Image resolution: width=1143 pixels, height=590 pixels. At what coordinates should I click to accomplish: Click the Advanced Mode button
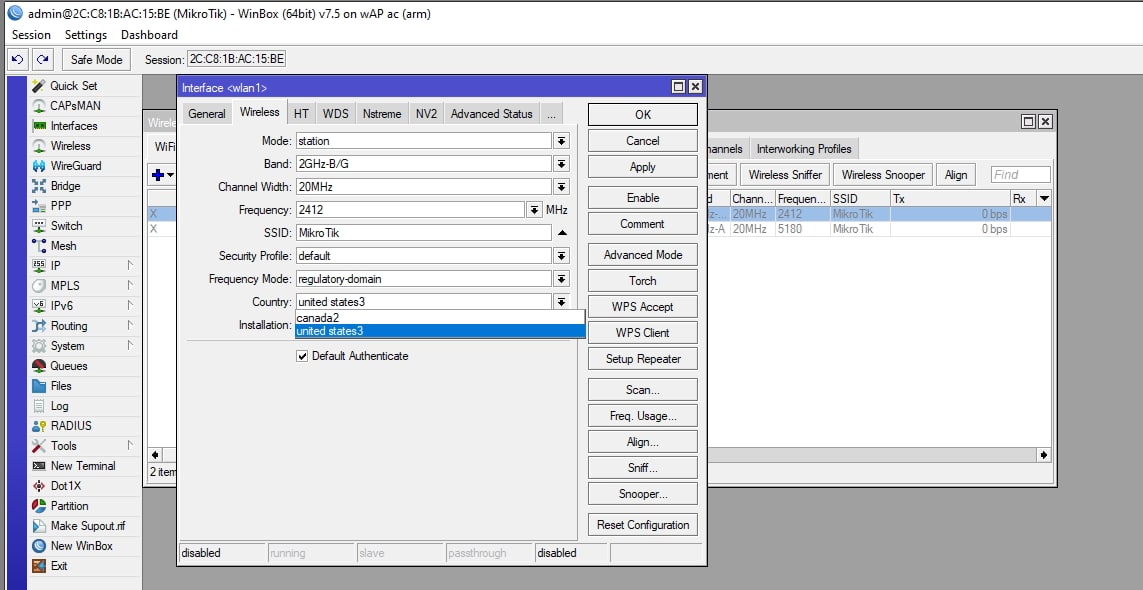tap(642, 255)
